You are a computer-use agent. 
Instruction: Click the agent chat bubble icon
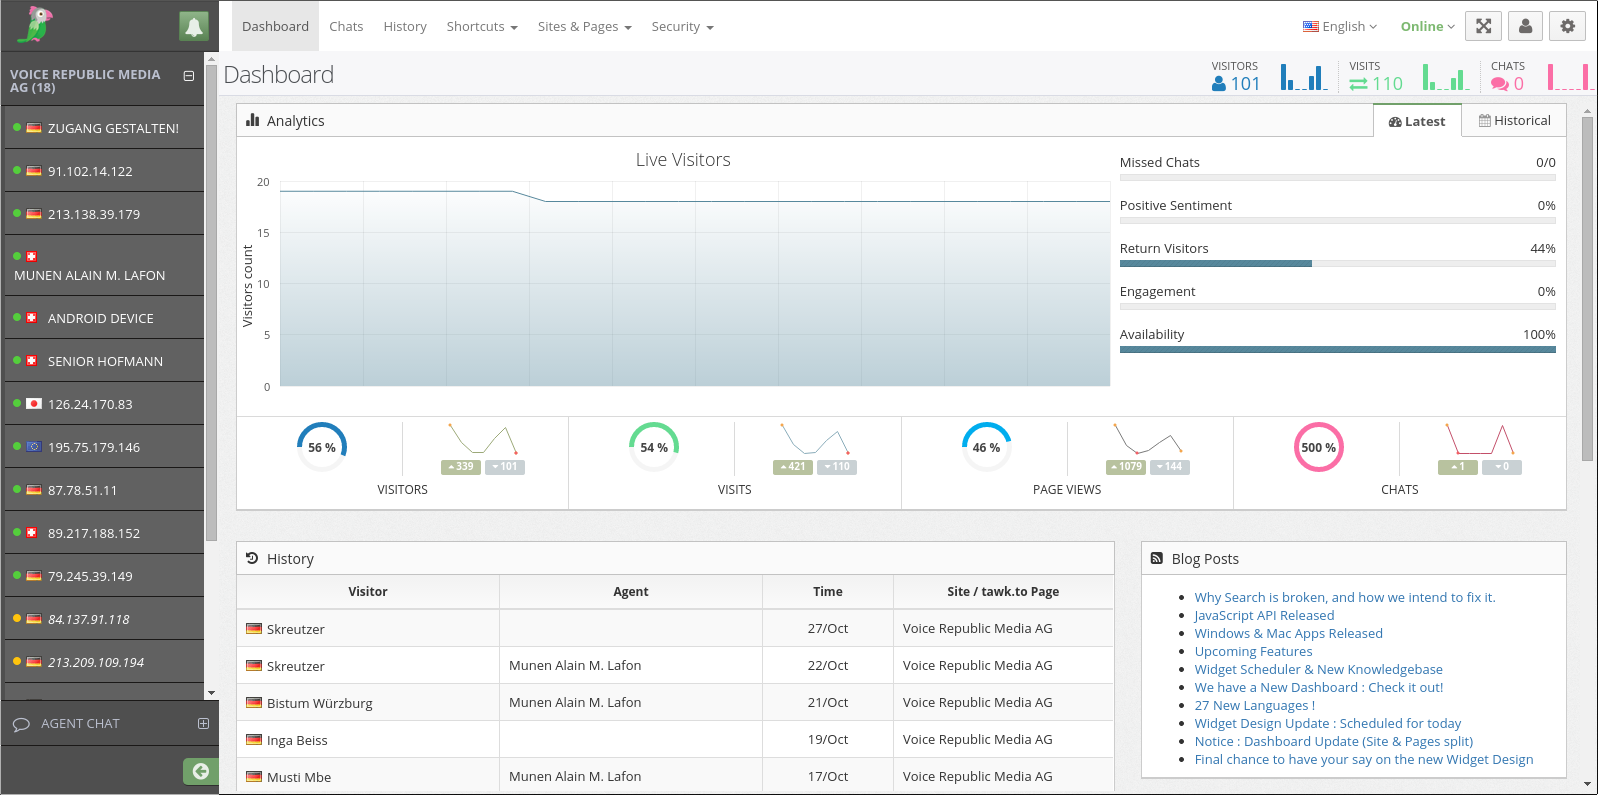click(x=21, y=724)
